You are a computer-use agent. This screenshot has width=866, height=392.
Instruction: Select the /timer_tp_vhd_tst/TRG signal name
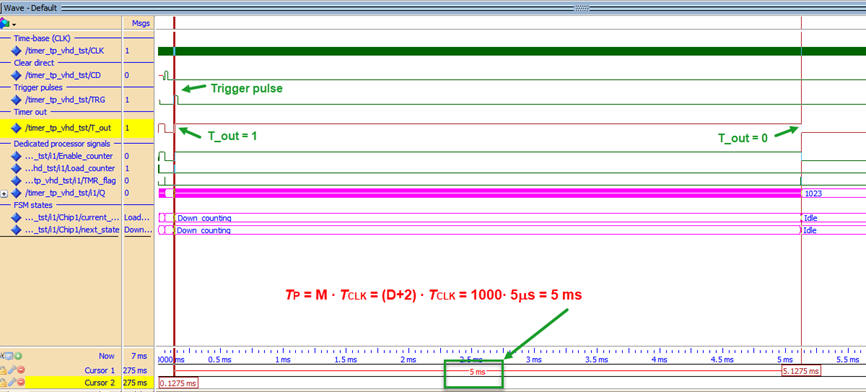pos(65,100)
